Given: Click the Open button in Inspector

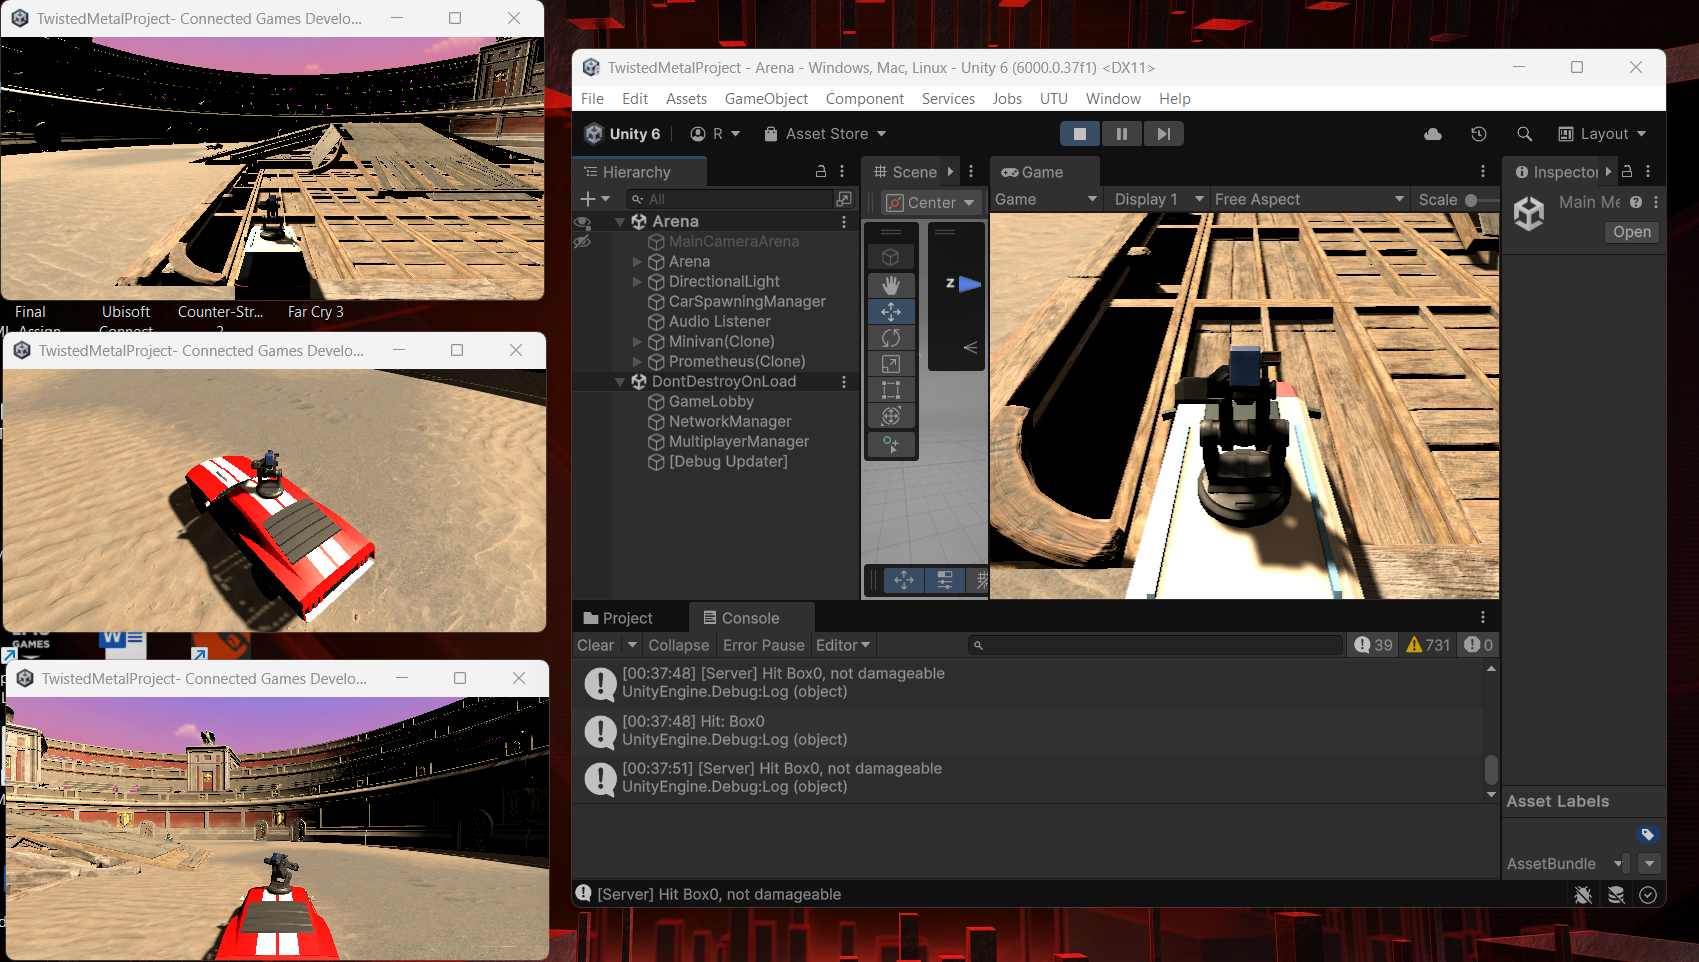Looking at the screenshot, I should coord(1631,232).
